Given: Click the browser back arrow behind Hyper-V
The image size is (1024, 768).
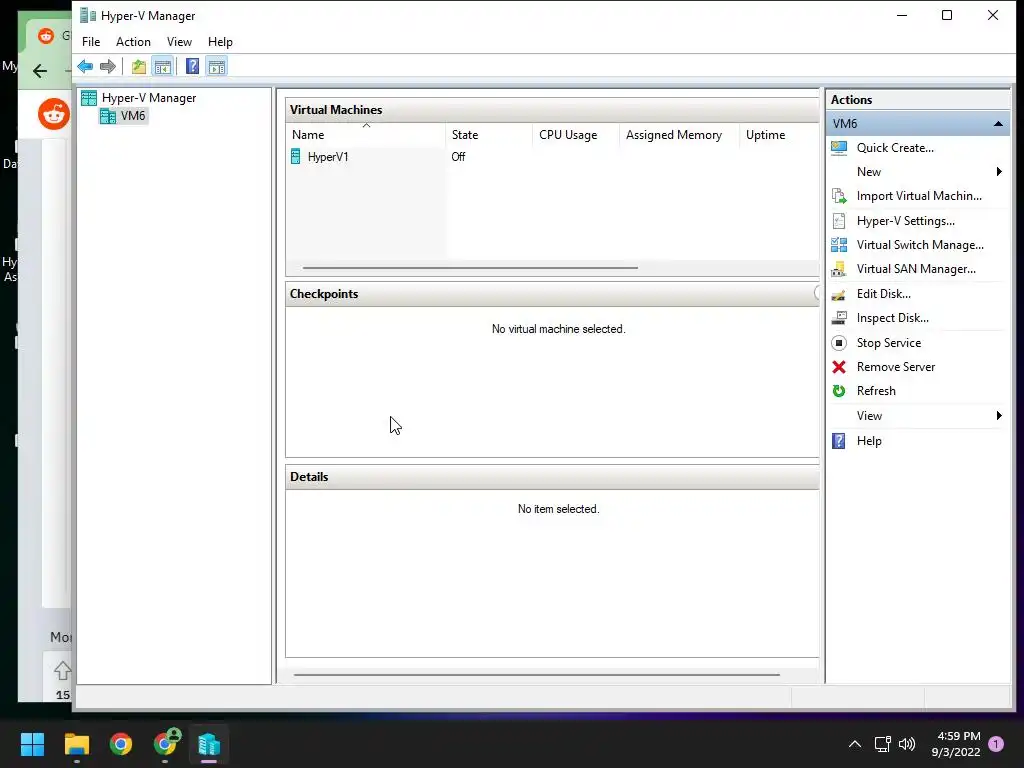Looking at the screenshot, I should 40,71.
